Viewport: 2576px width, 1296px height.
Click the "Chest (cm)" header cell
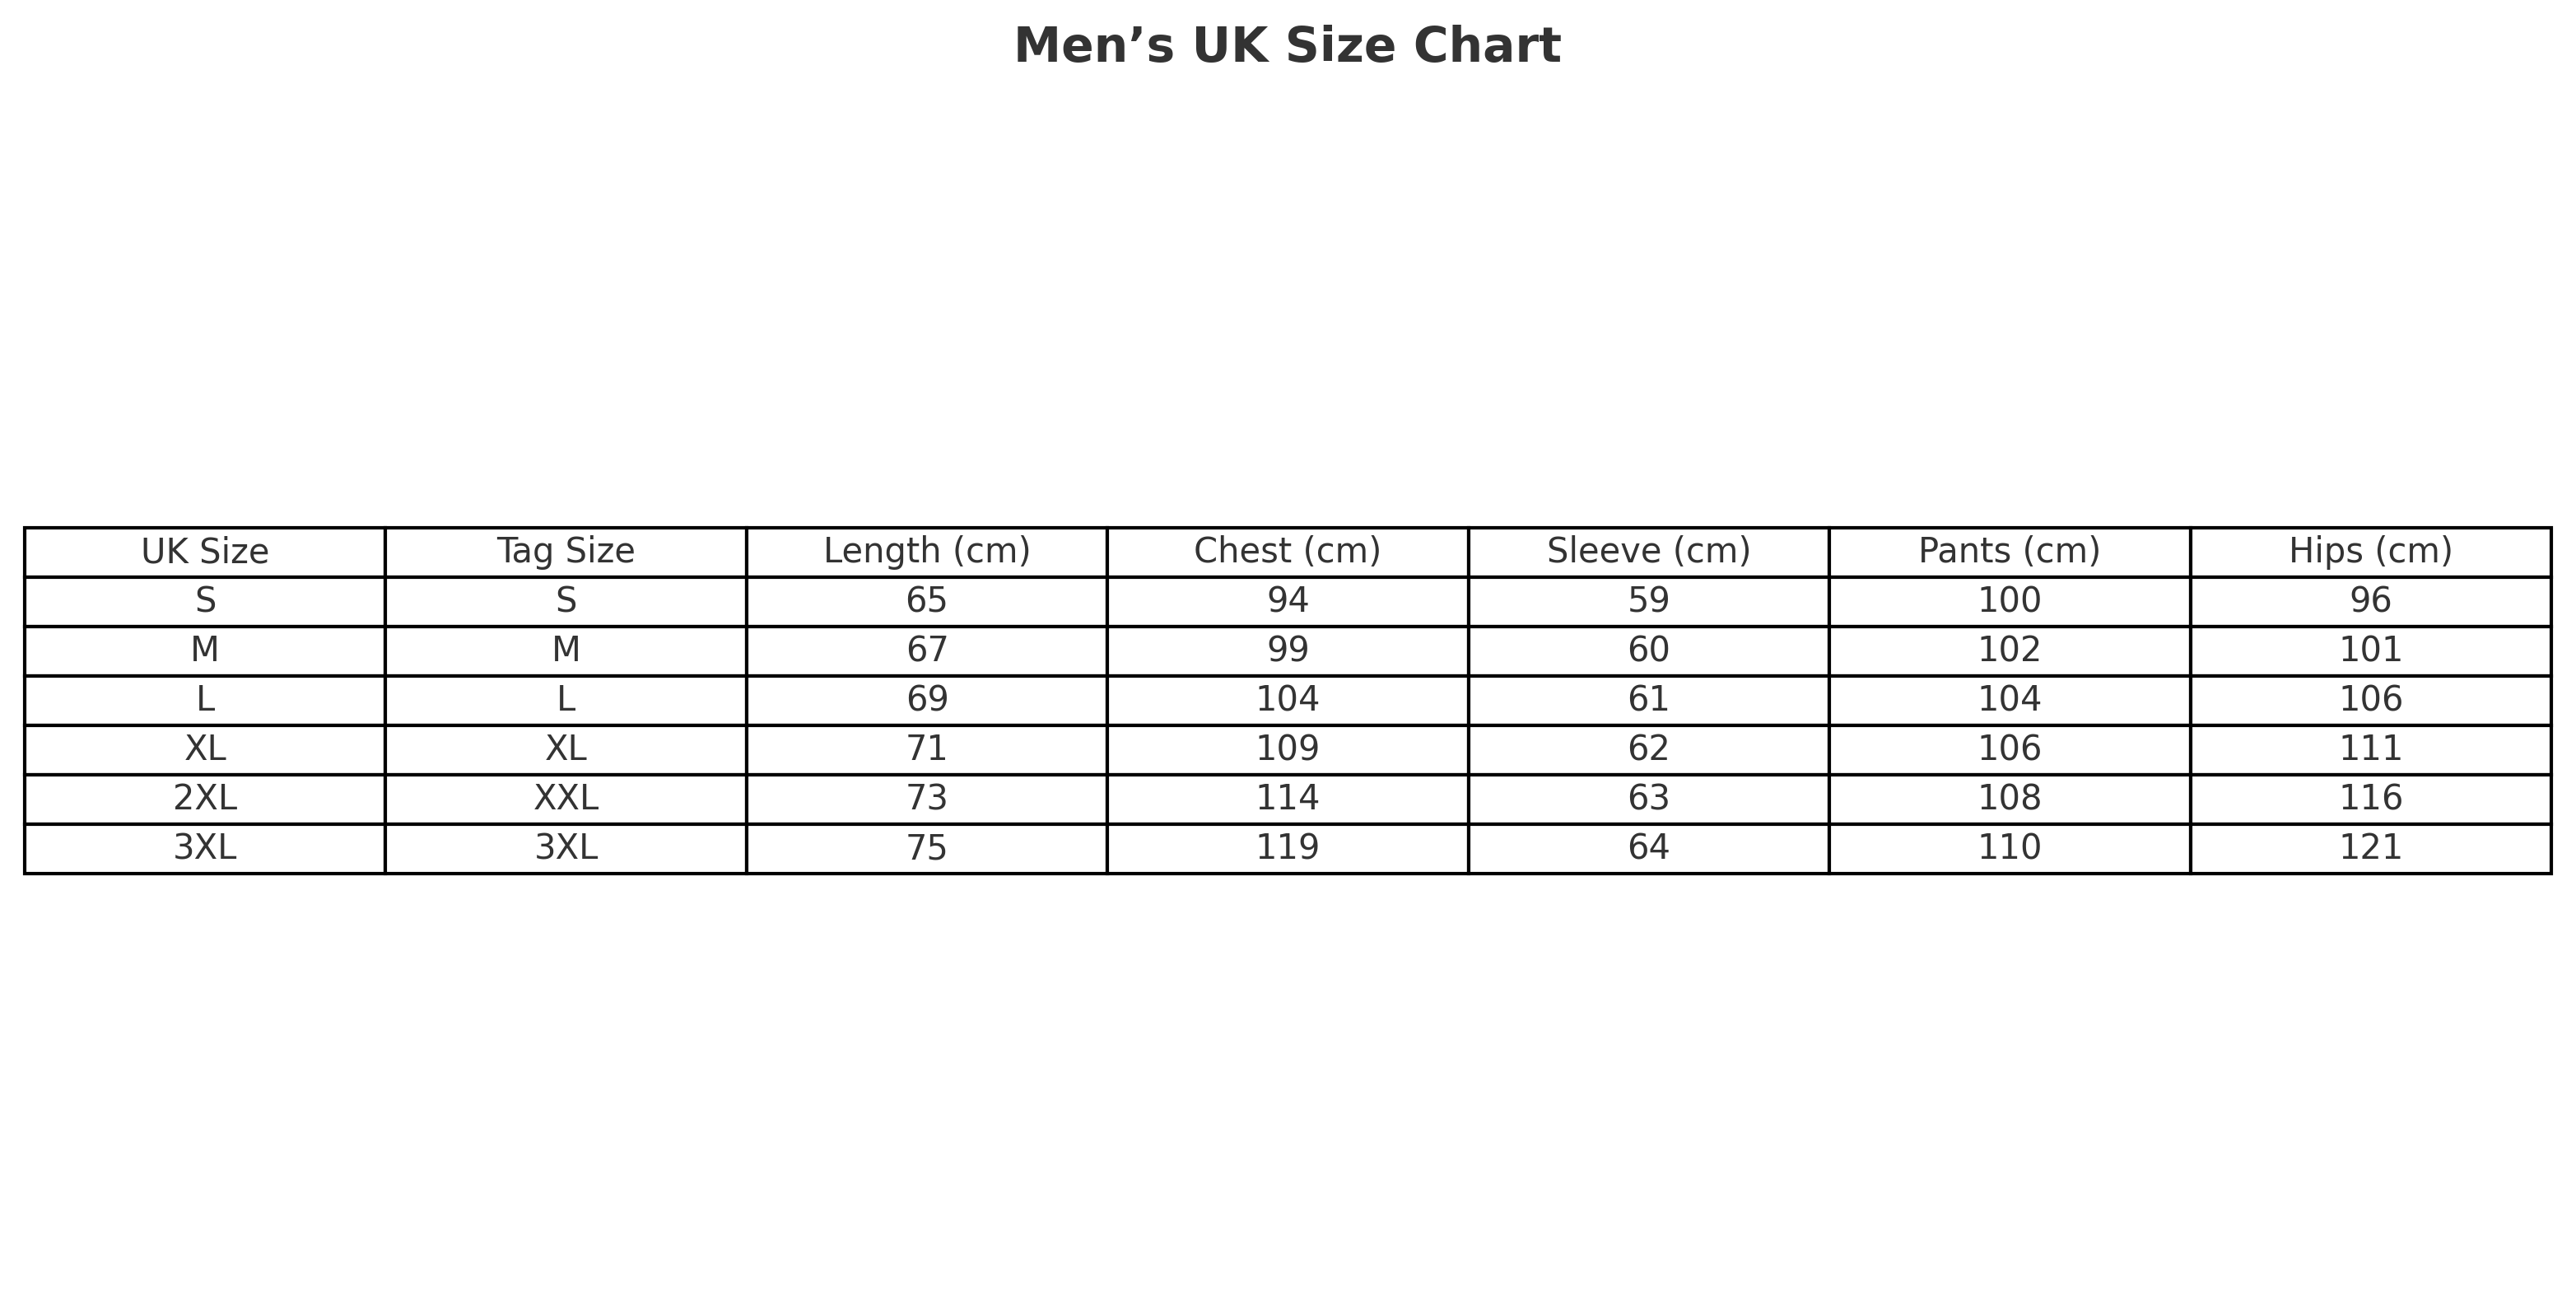coord(1287,551)
